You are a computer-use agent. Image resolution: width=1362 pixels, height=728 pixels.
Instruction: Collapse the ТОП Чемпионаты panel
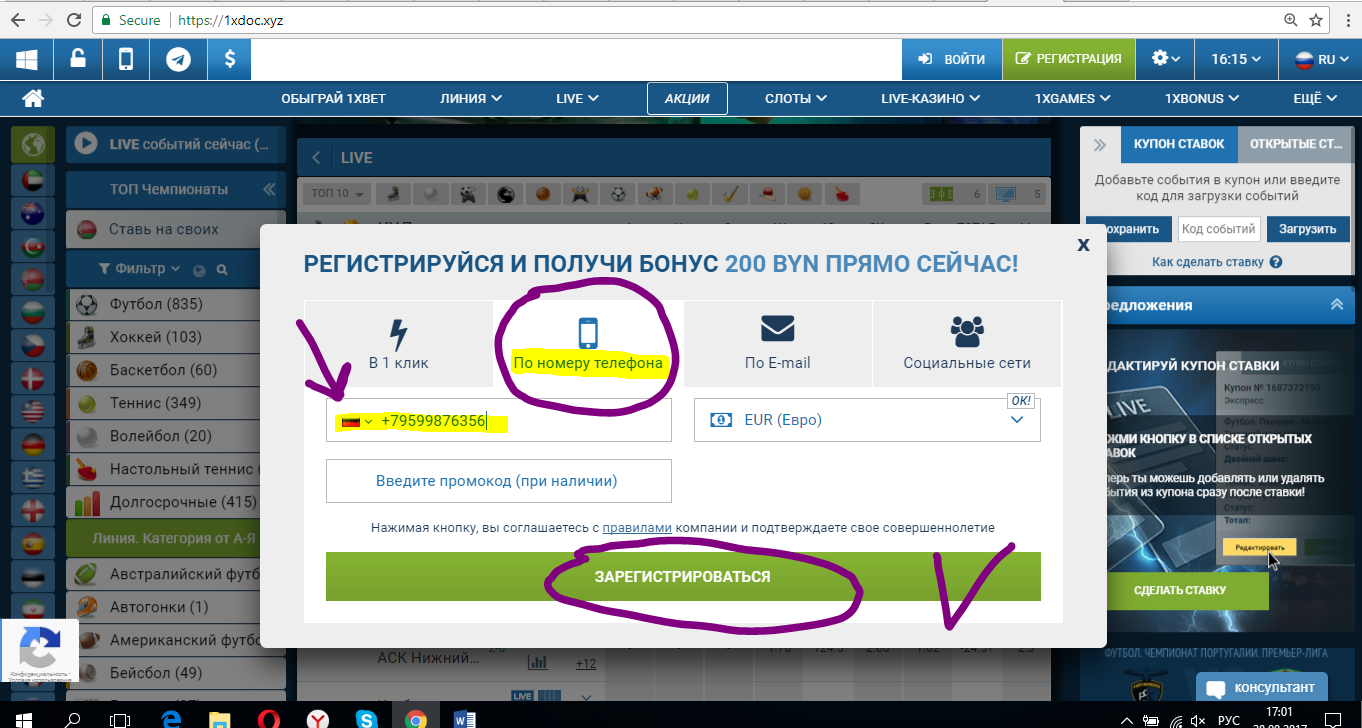268,189
